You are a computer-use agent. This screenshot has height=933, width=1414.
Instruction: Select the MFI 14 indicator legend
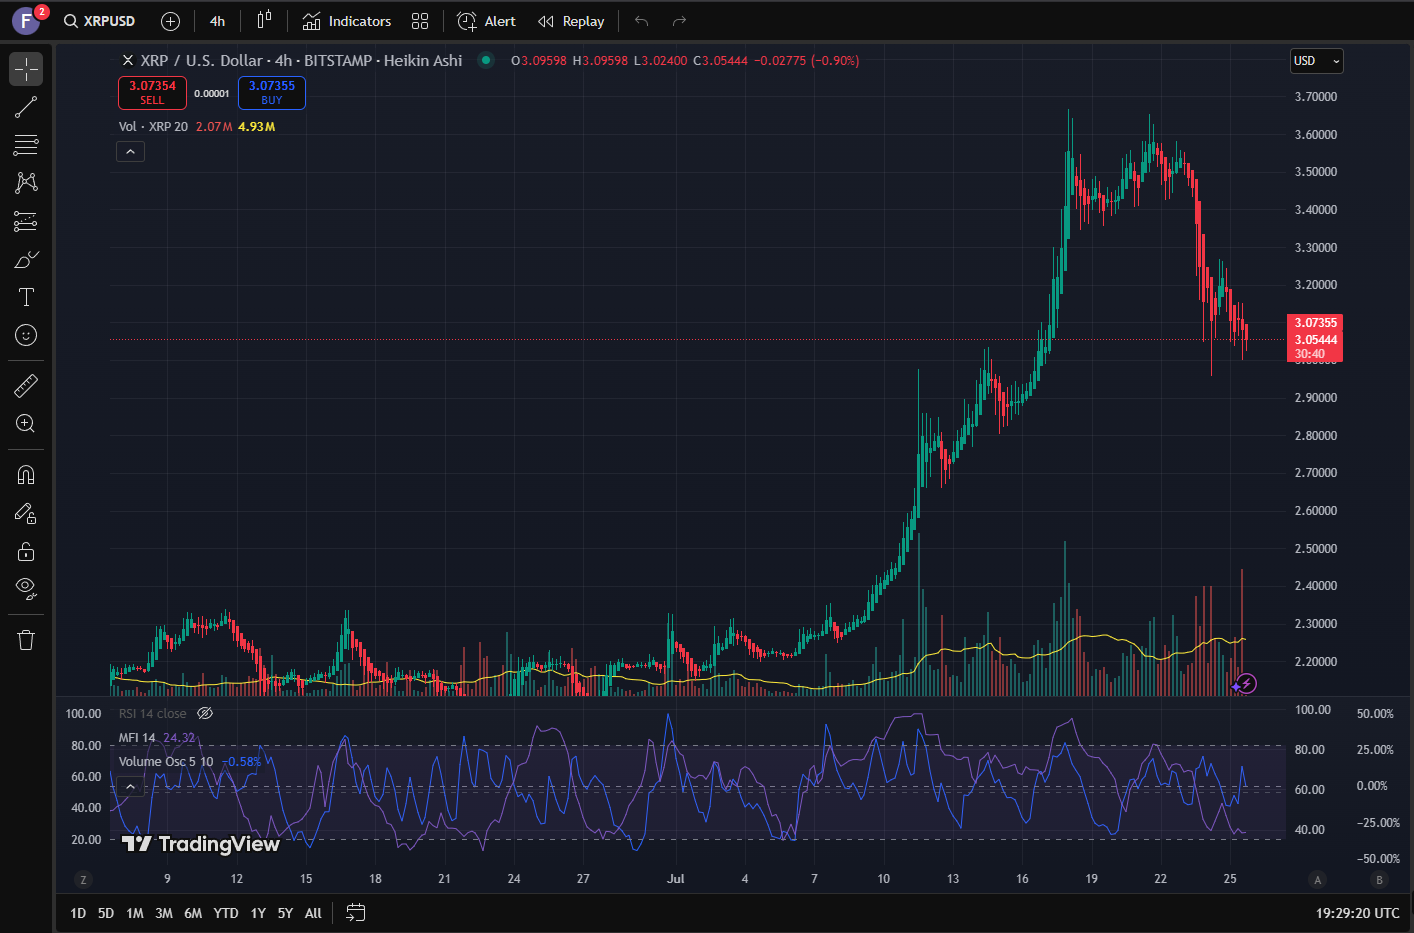137,737
